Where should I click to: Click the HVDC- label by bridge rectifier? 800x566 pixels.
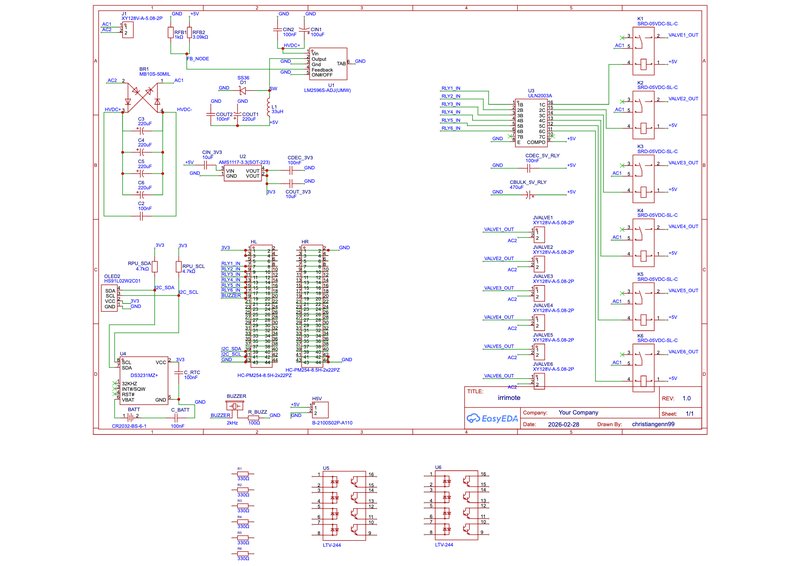click(x=185, y=110)
